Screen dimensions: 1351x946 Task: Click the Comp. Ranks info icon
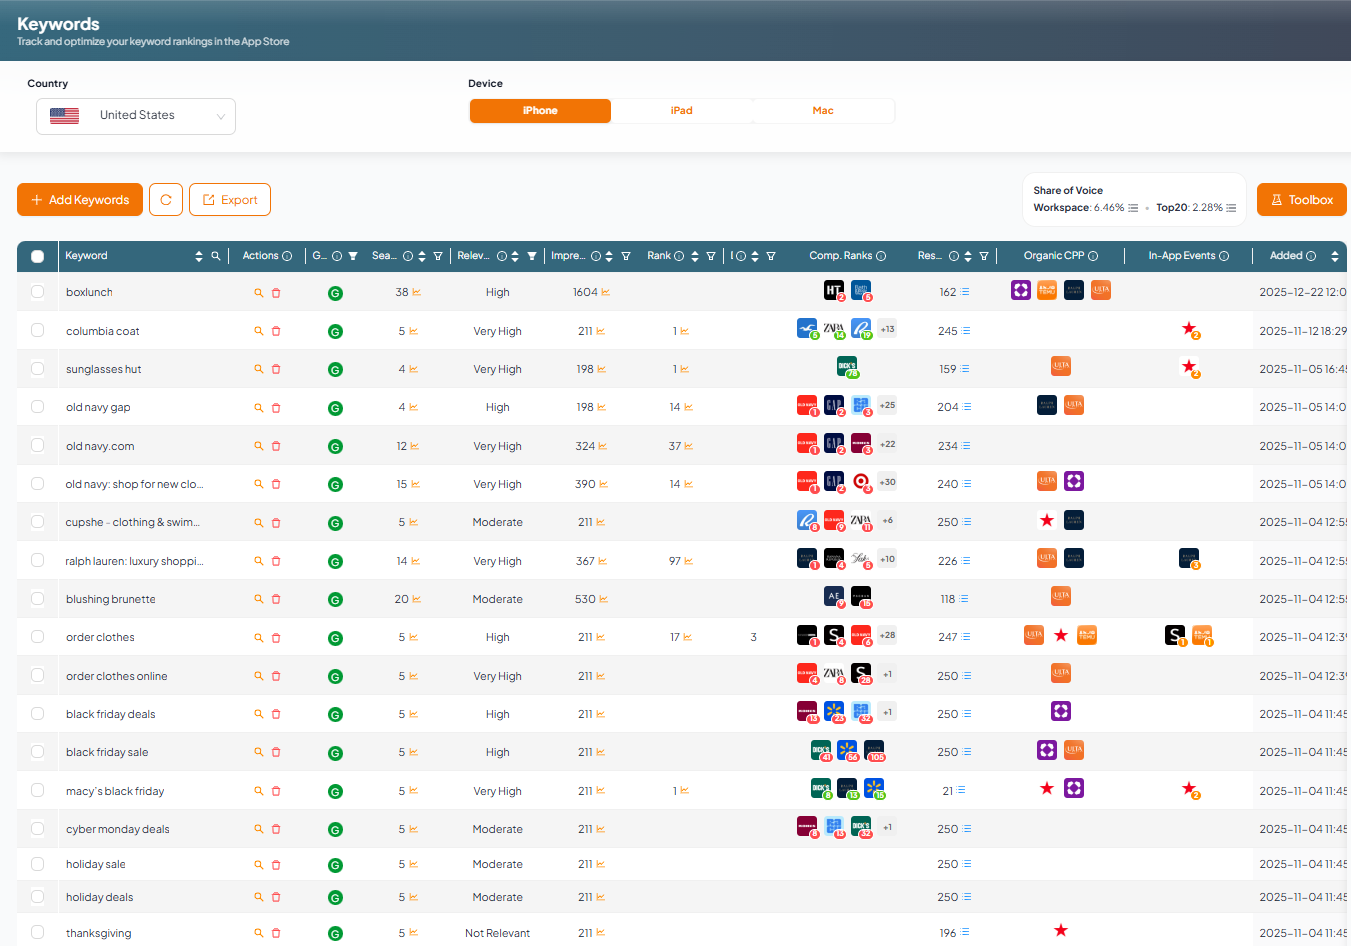(x=881, y=256)
